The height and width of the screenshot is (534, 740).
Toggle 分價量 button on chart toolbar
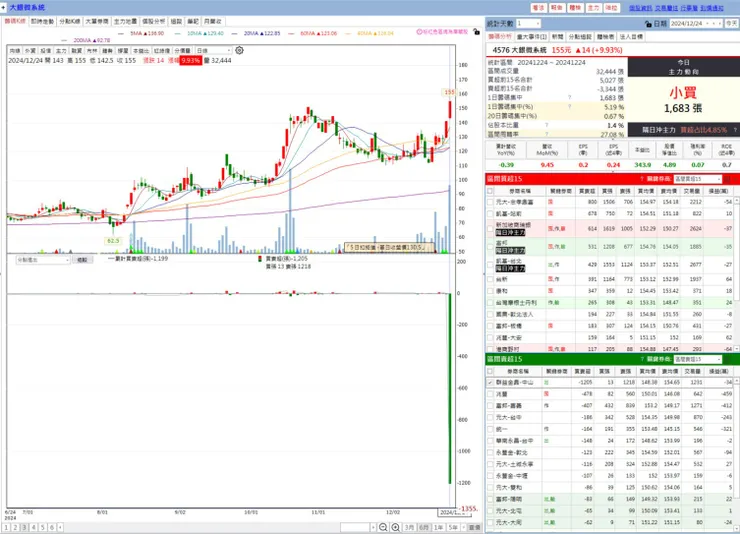coord(182,50)
